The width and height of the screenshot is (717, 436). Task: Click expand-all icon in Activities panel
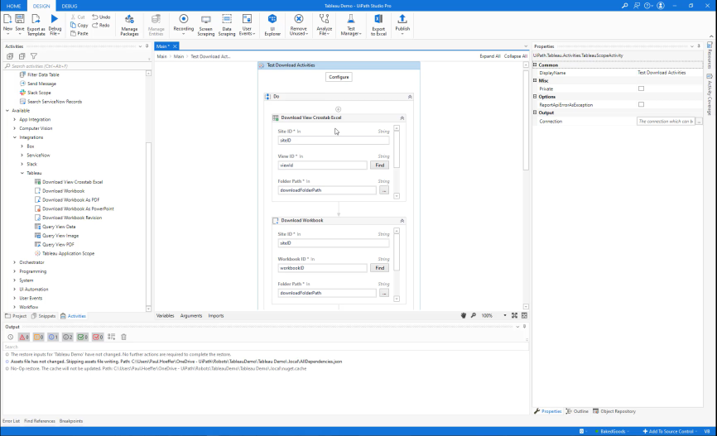10,56
